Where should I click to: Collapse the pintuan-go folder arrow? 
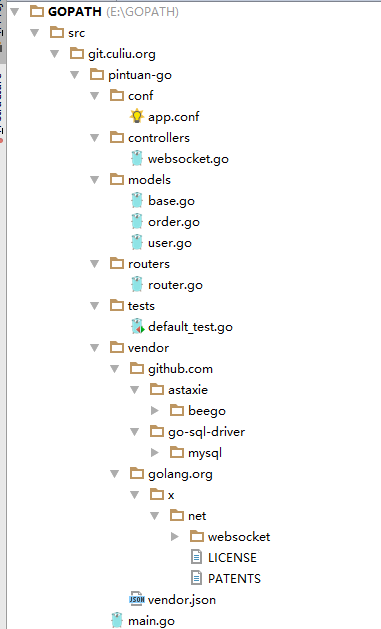(75, 75)
